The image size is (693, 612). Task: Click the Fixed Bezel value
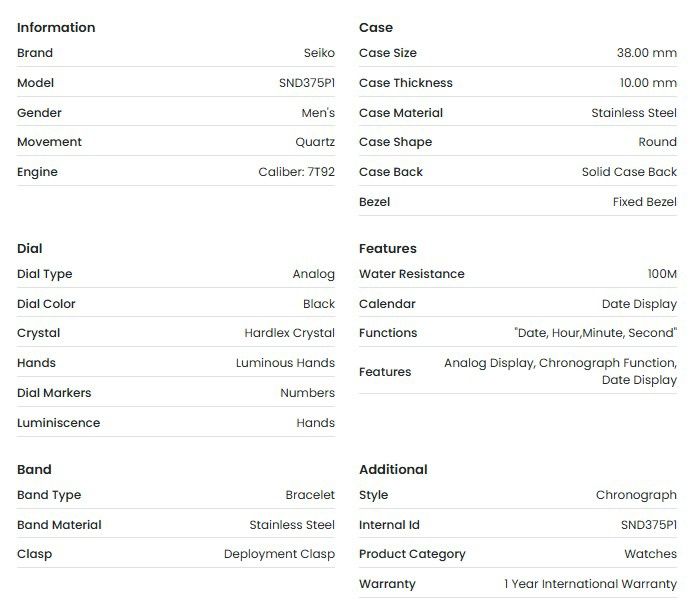click(x=644, y=202)
